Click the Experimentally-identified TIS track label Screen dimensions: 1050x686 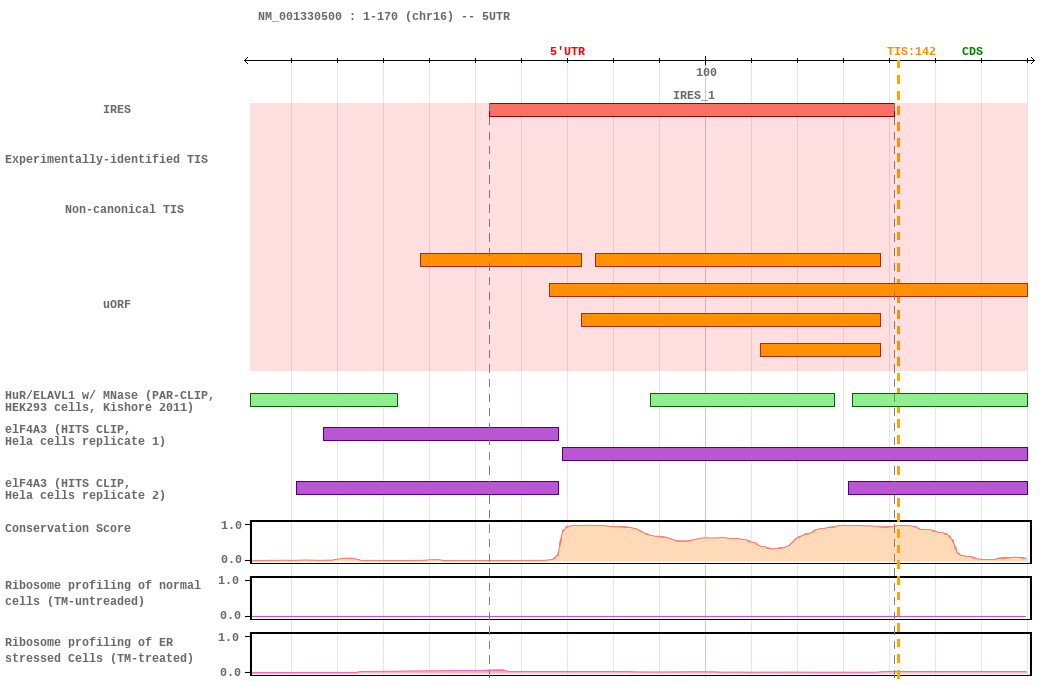106,160
